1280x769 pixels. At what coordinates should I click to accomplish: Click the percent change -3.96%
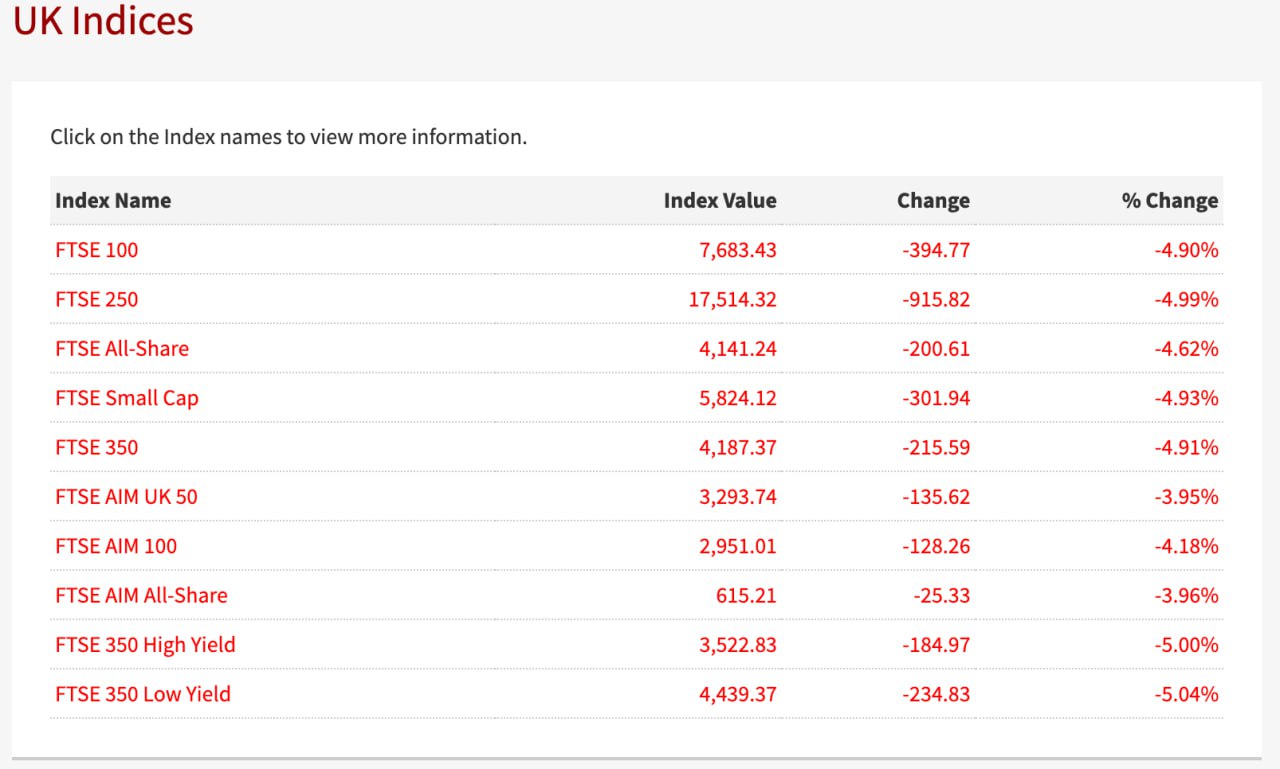click(1187, 595)
